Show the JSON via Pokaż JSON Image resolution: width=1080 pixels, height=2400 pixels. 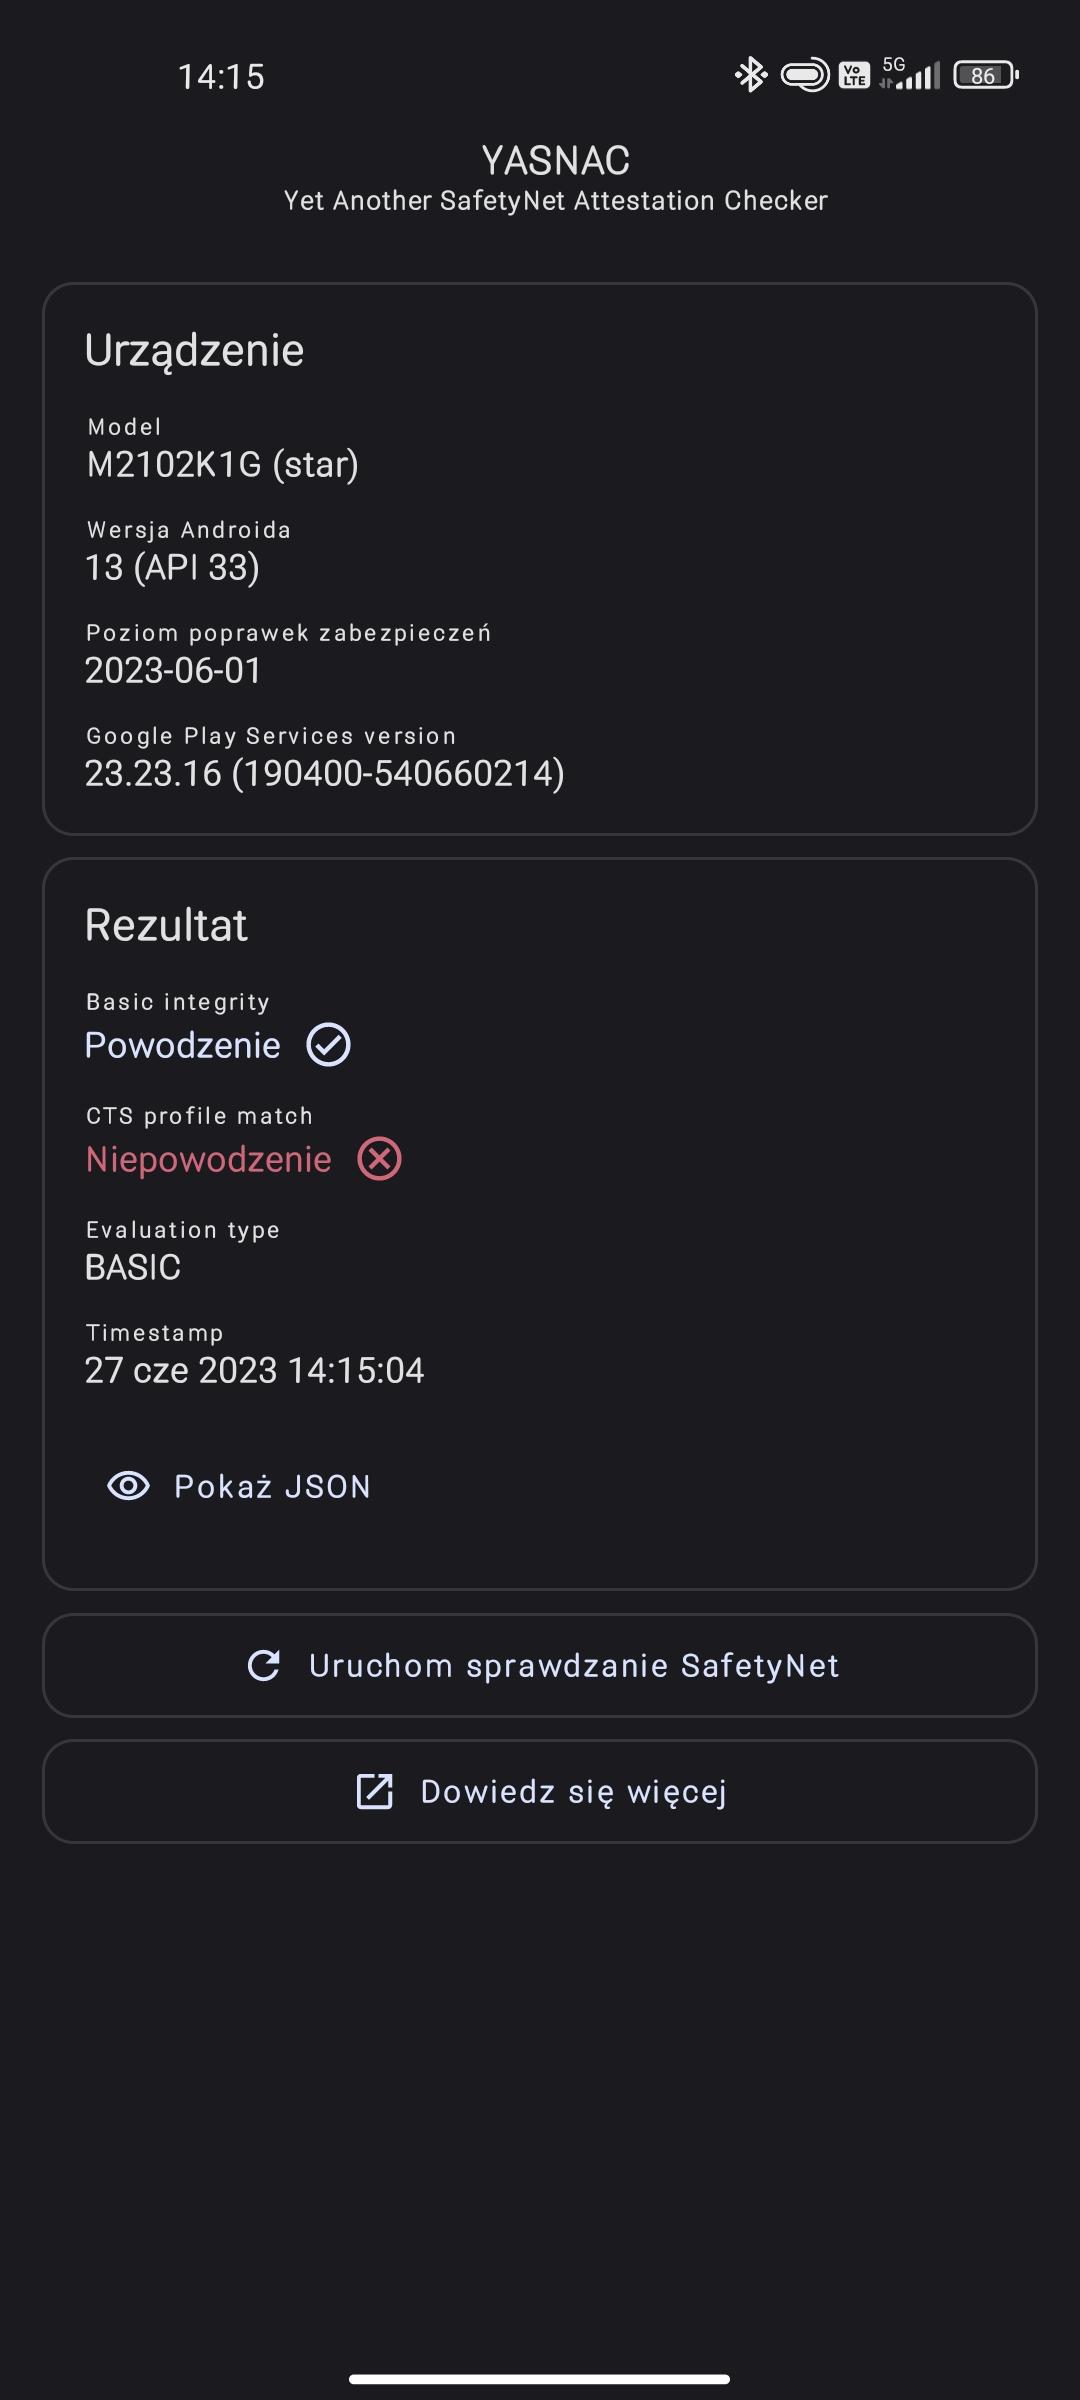pos(272,1486)
